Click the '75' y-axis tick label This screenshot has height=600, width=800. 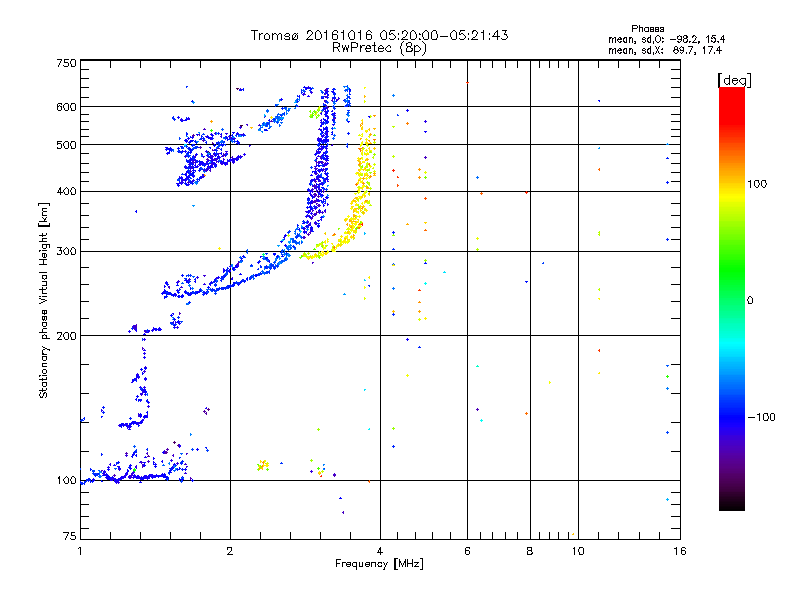(x=70, y=536)
